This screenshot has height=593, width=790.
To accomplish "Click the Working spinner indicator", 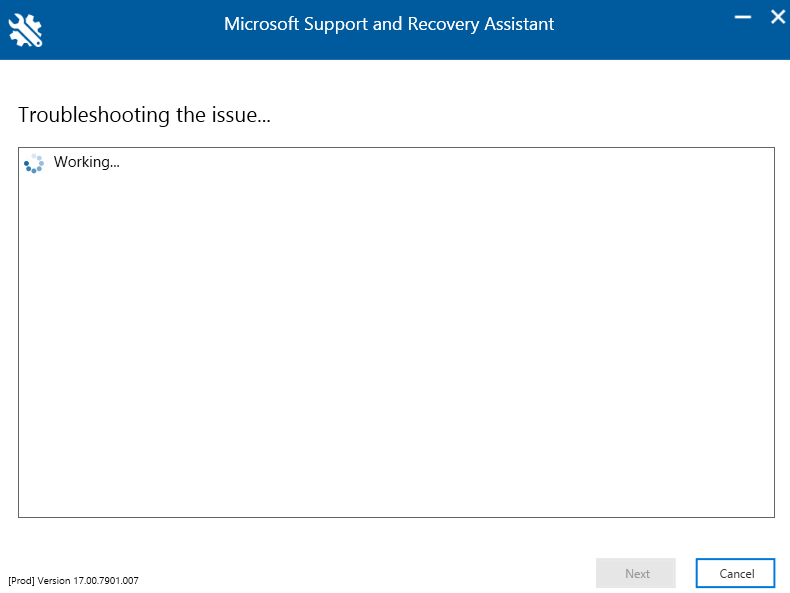I will tap(34, 163).
